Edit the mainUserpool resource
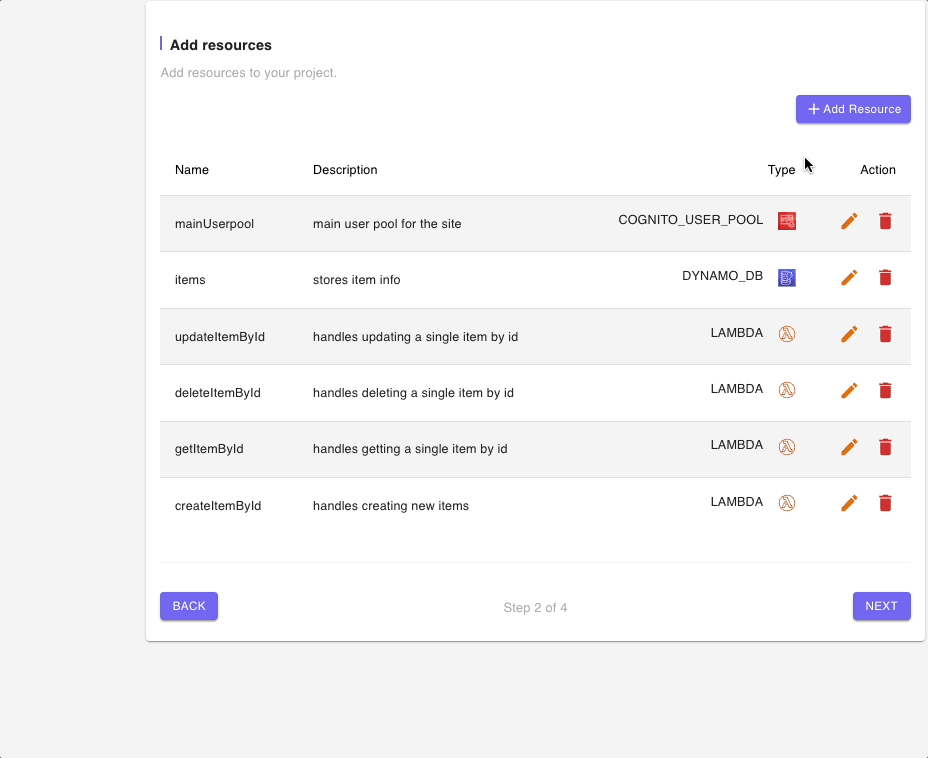The width and height of the screenshot is (928, 758). click(x=849, y=221)
